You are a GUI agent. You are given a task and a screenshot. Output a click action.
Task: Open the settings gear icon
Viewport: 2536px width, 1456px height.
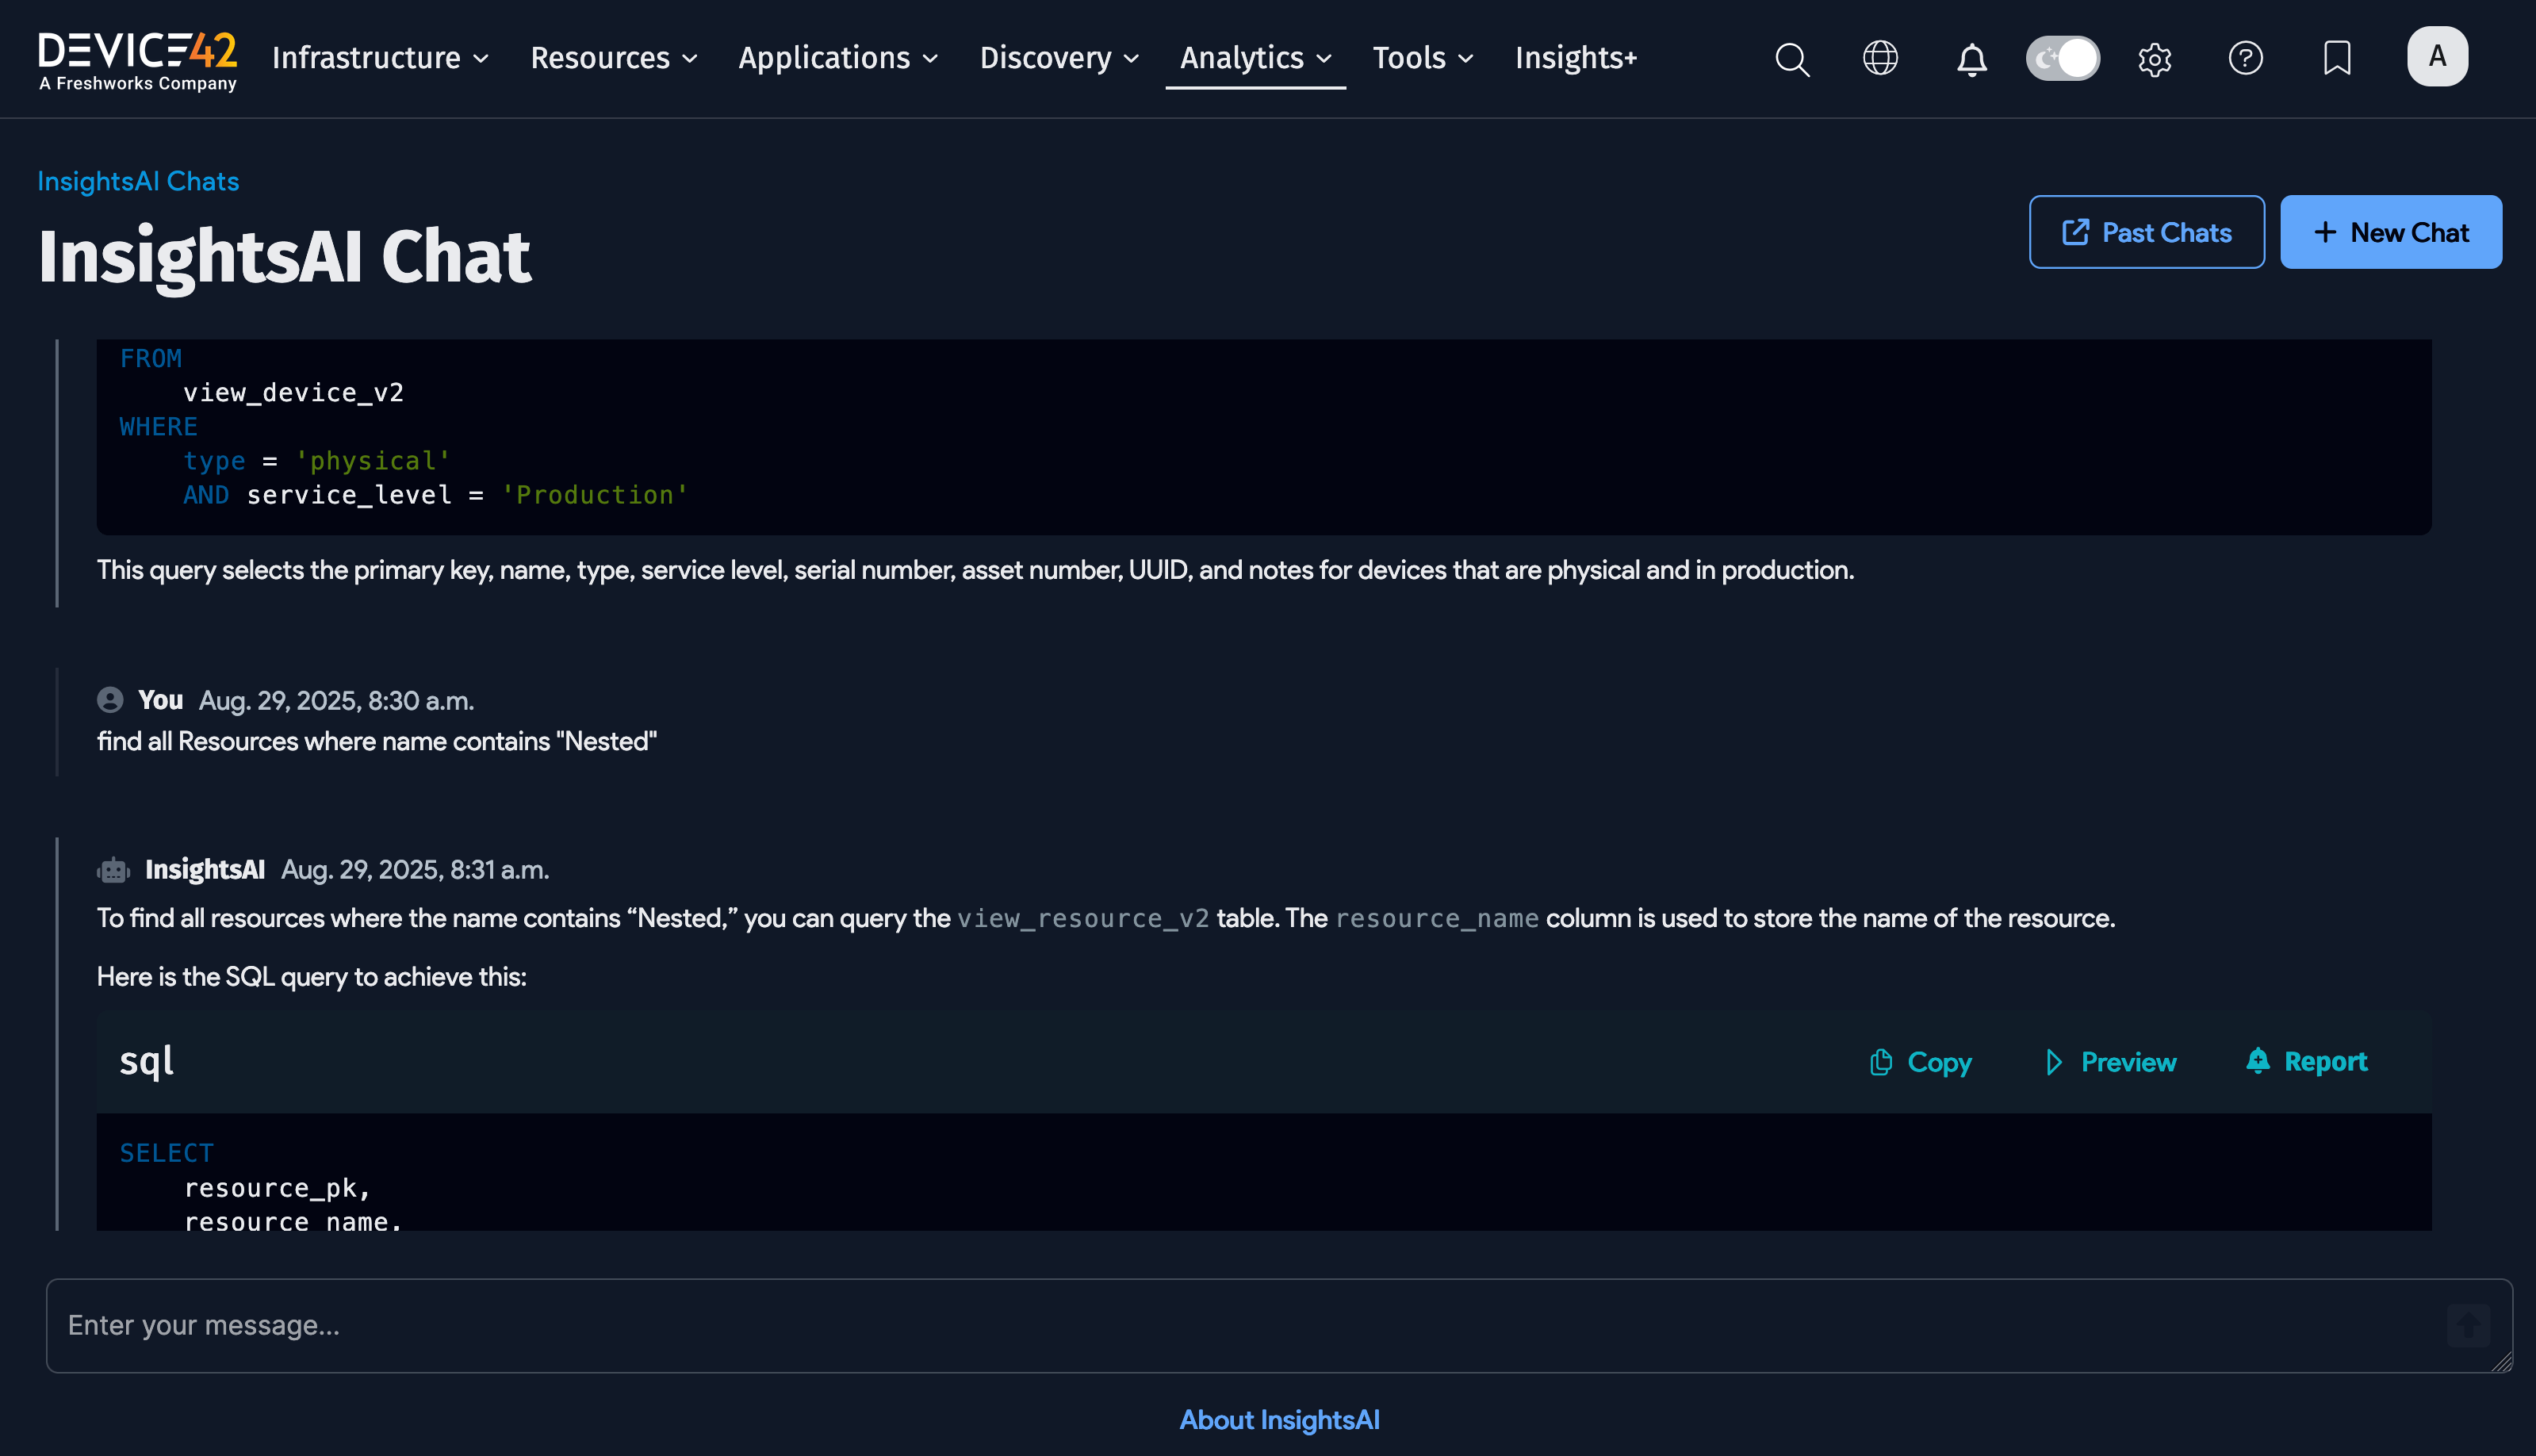[x=2154, y=59]
